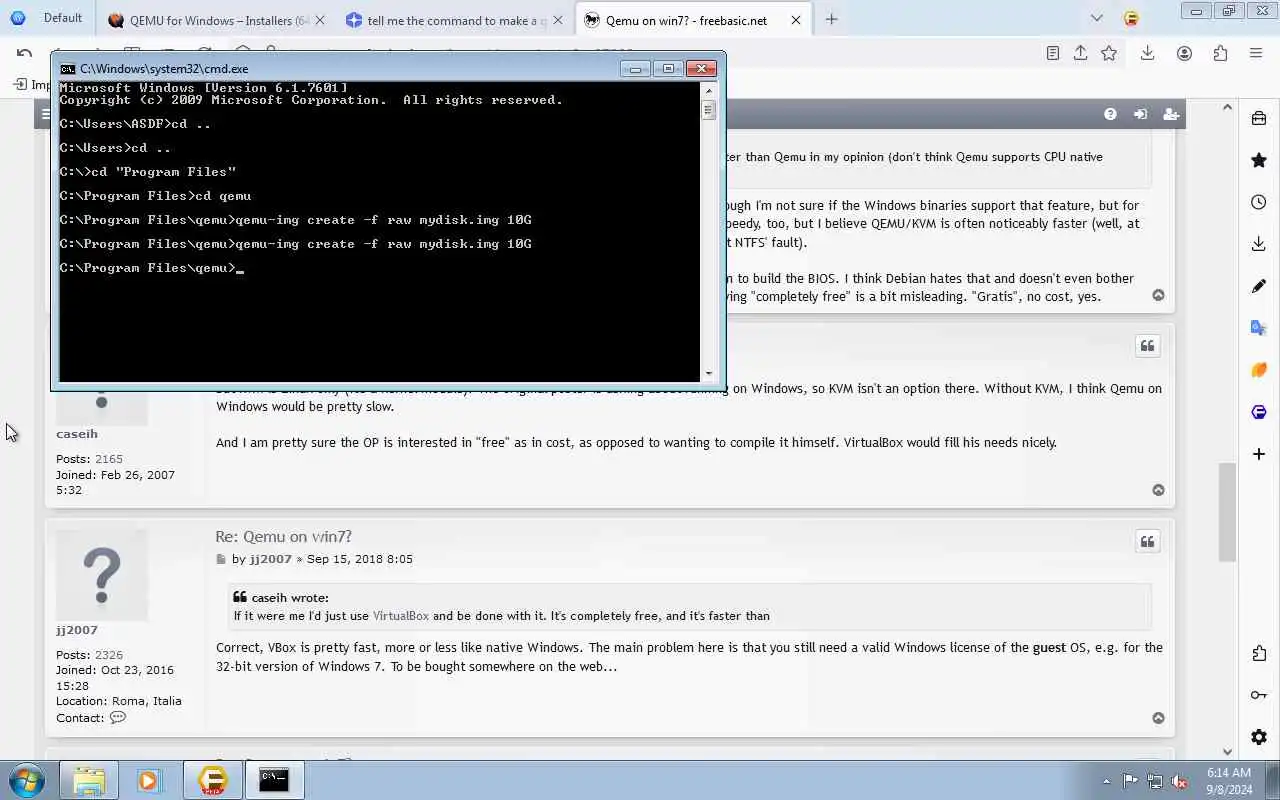The width and height of the screenshot is (1280, 800).
Task: Open the extensions puzzle icon in the toolbar
Action: tap(1220, 53)
